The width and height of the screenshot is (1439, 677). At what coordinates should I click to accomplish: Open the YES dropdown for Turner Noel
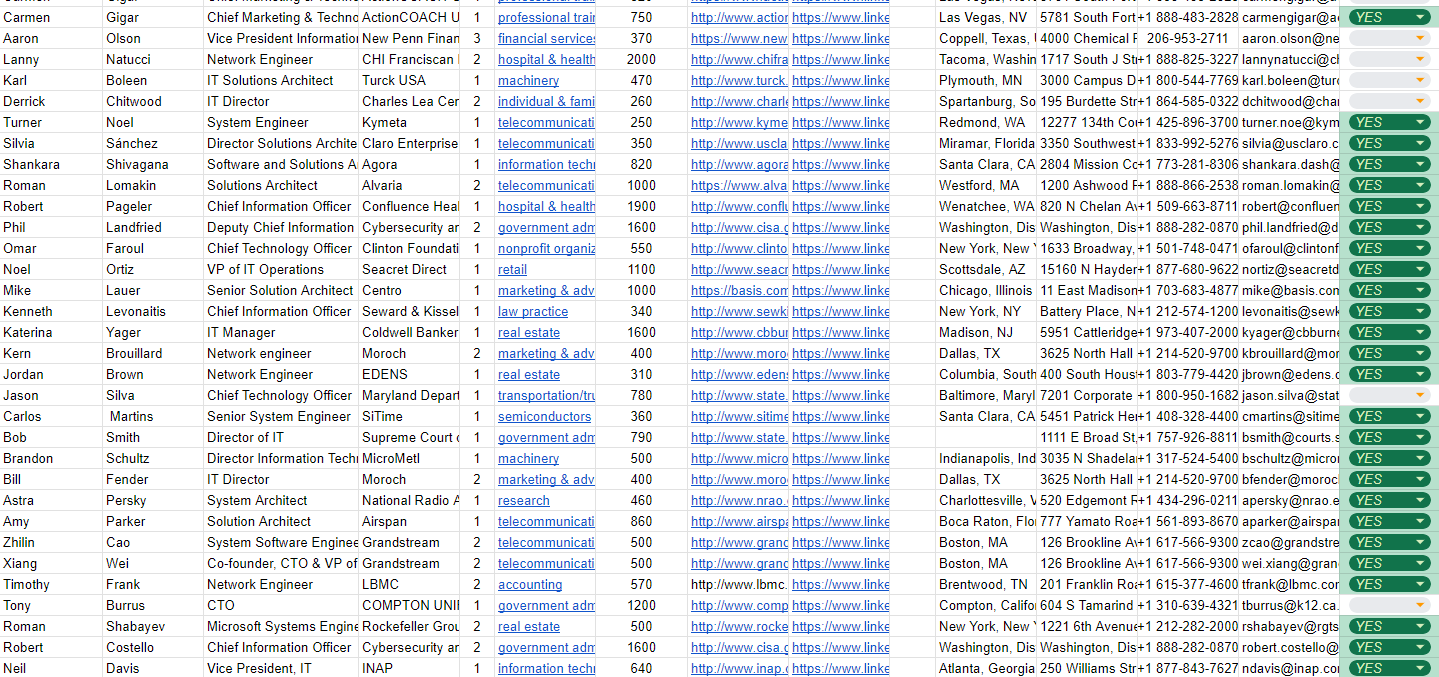[x=1389, y=122]
